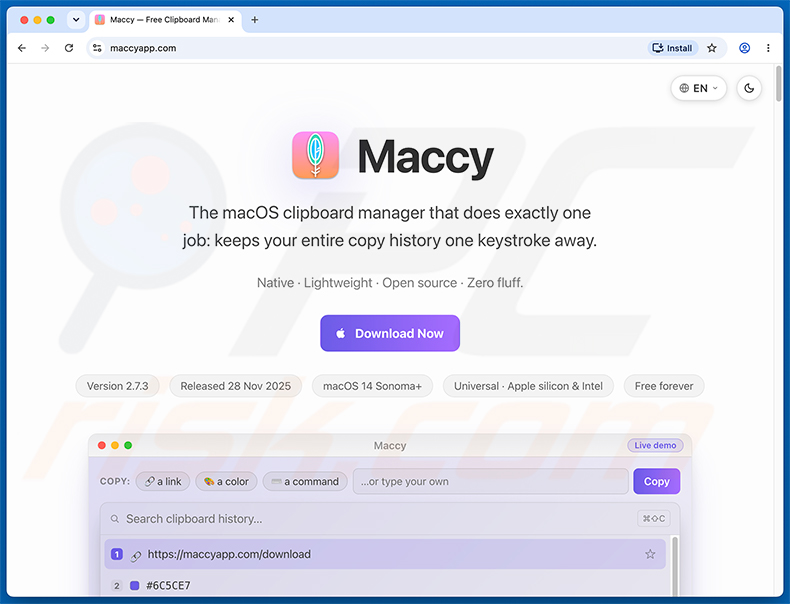Install the web app via Install button
Screen dimensions: 790x604
(x=673, y=48)
